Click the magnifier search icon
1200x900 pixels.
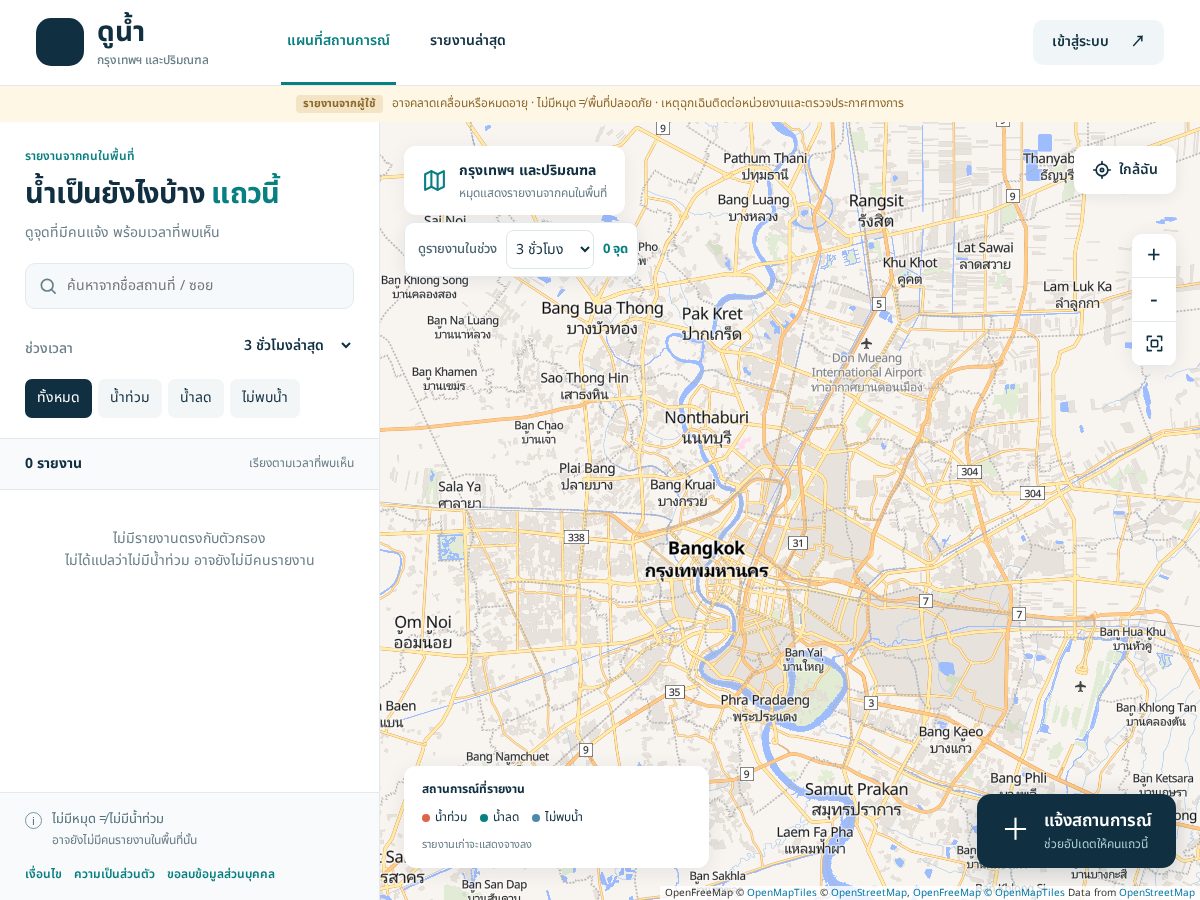click(48, 286)
